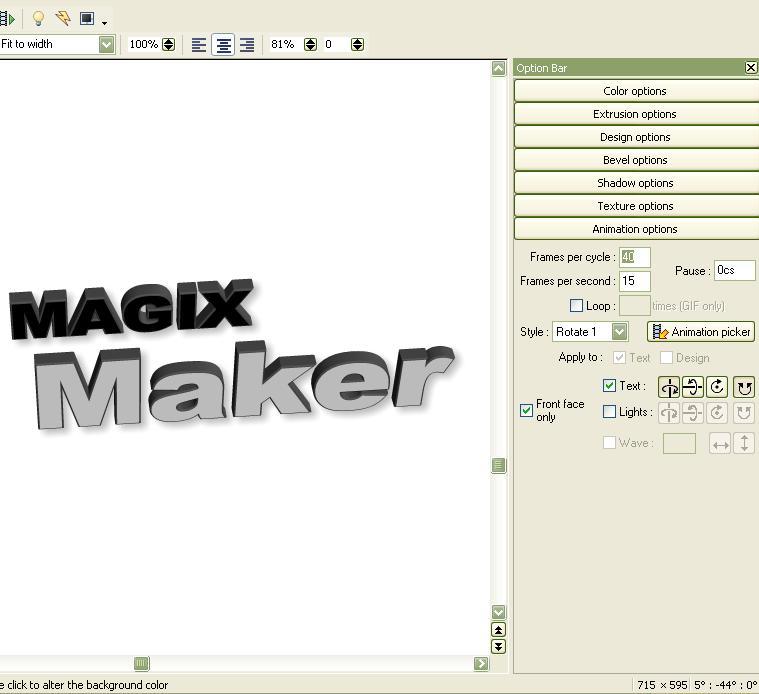759x694 pixels.
Task: Toggle Apply to Design checkbox
Action: 666,358
